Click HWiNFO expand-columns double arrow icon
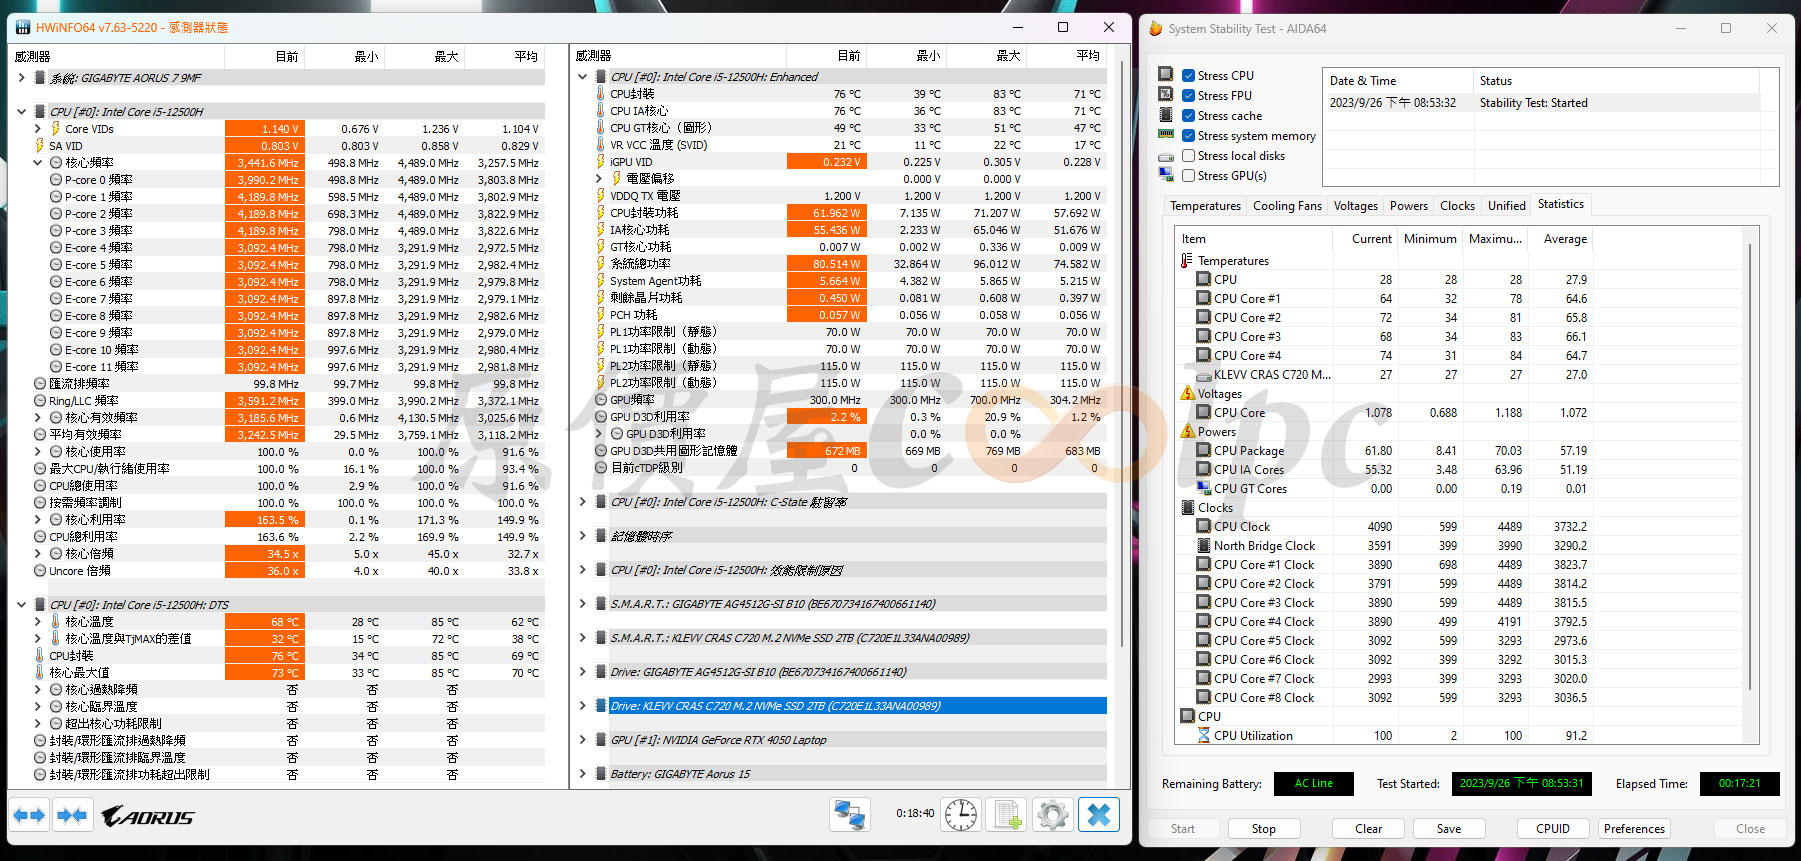This screenshot has width=1801, height=861. pos(29,816)
